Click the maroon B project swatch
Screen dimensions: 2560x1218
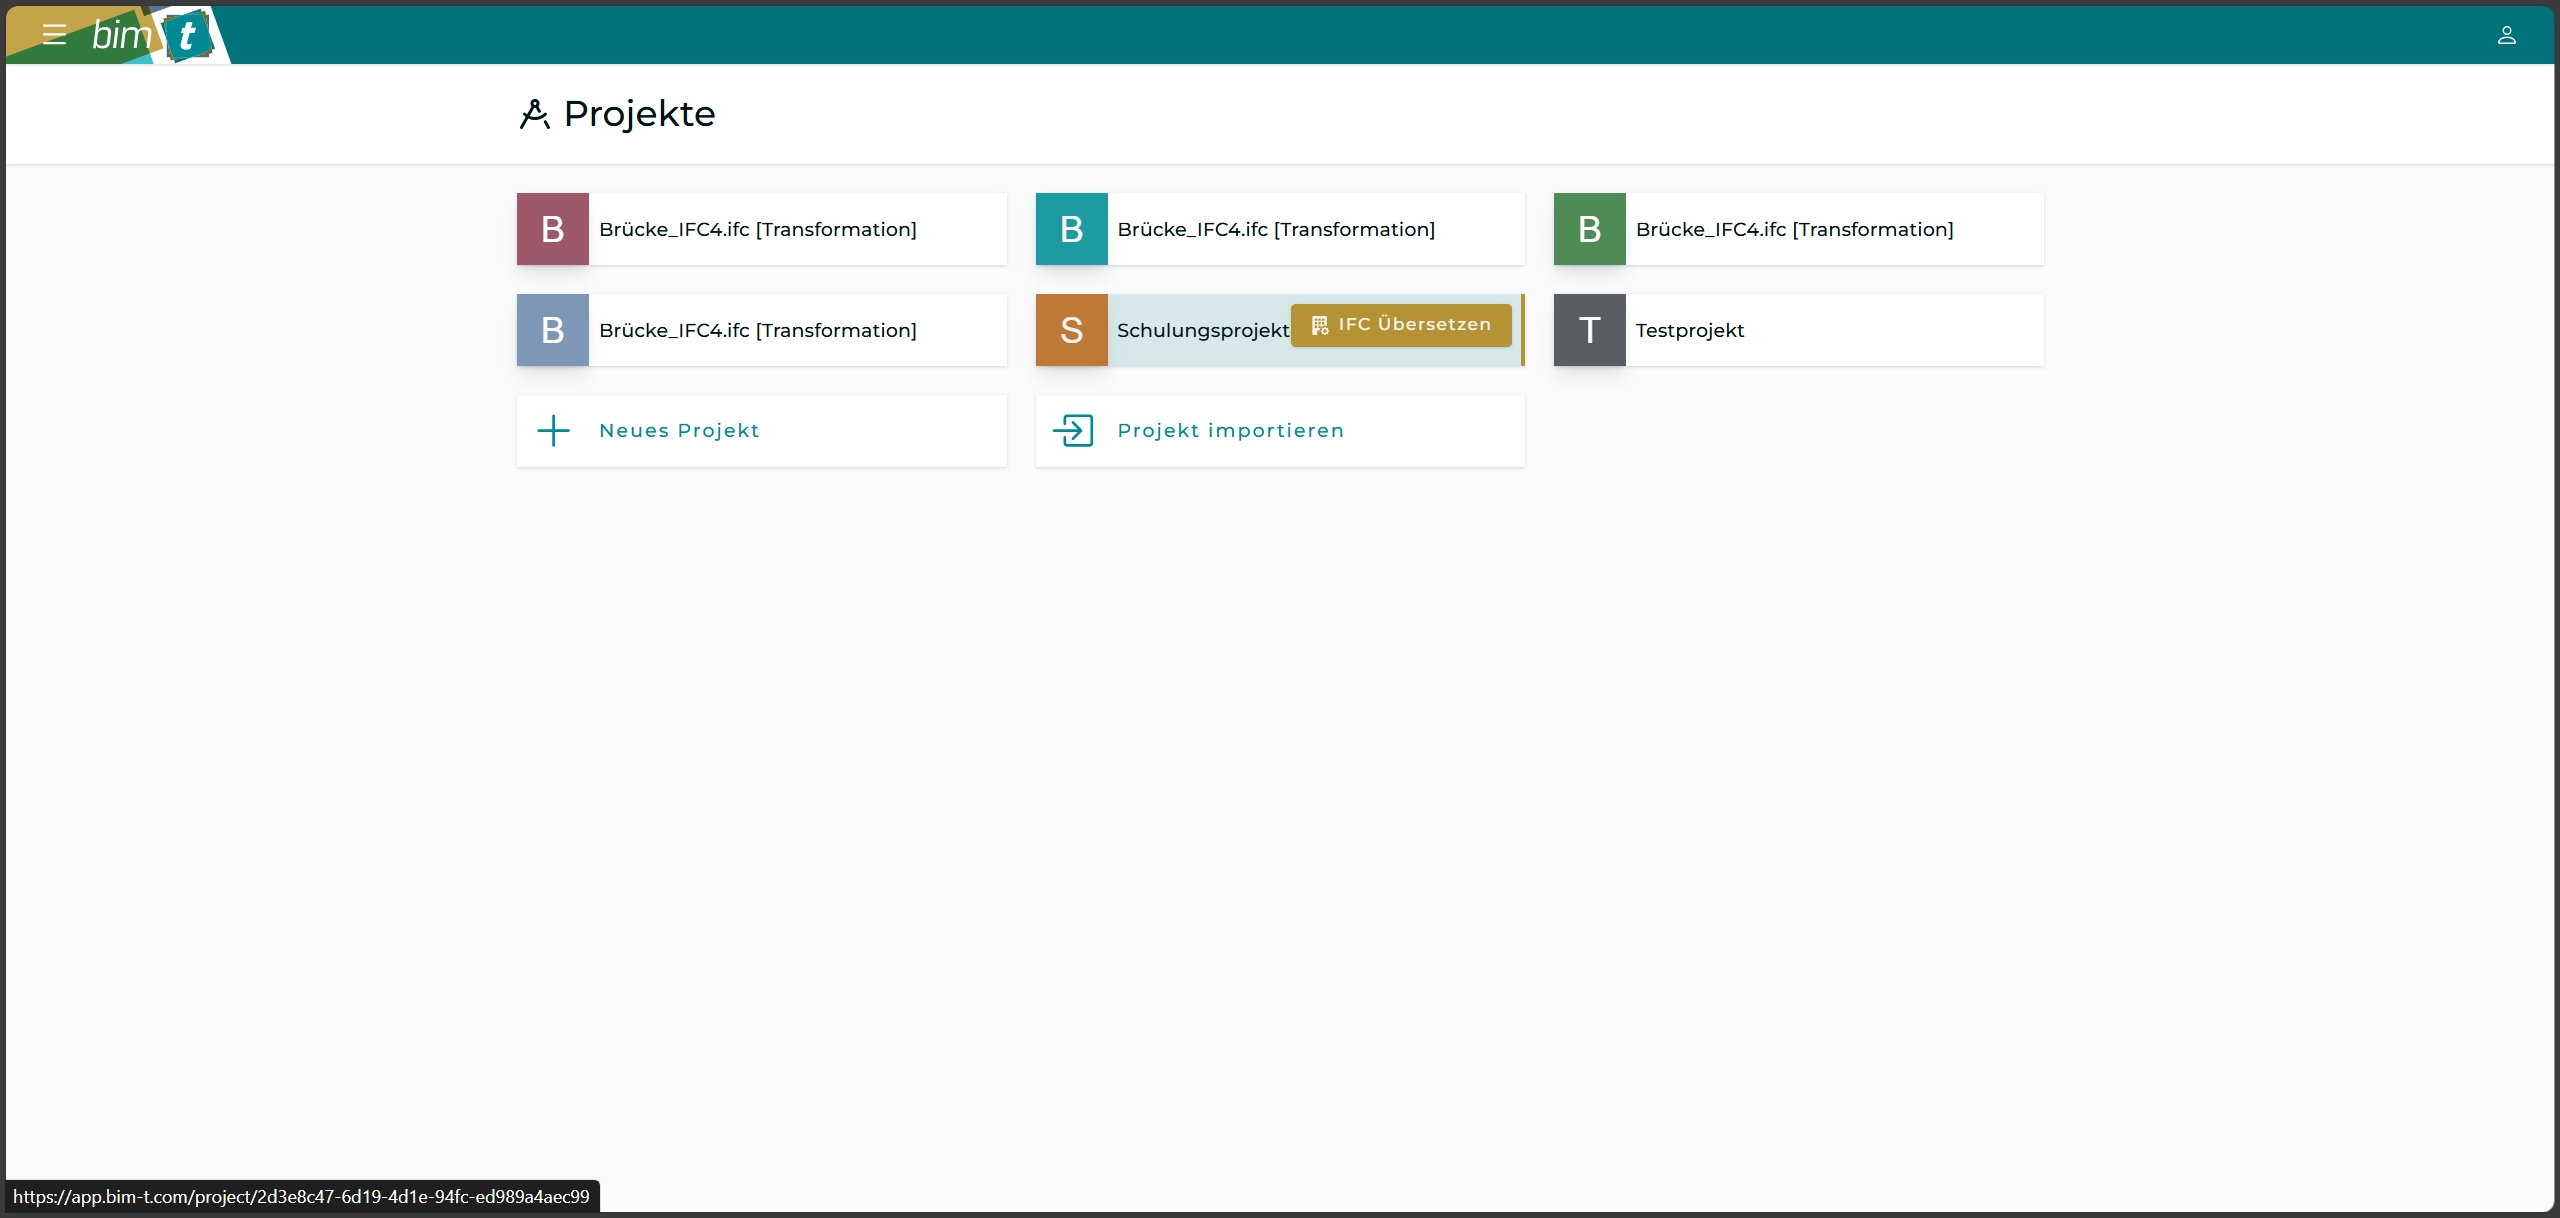tap(553, 229)
